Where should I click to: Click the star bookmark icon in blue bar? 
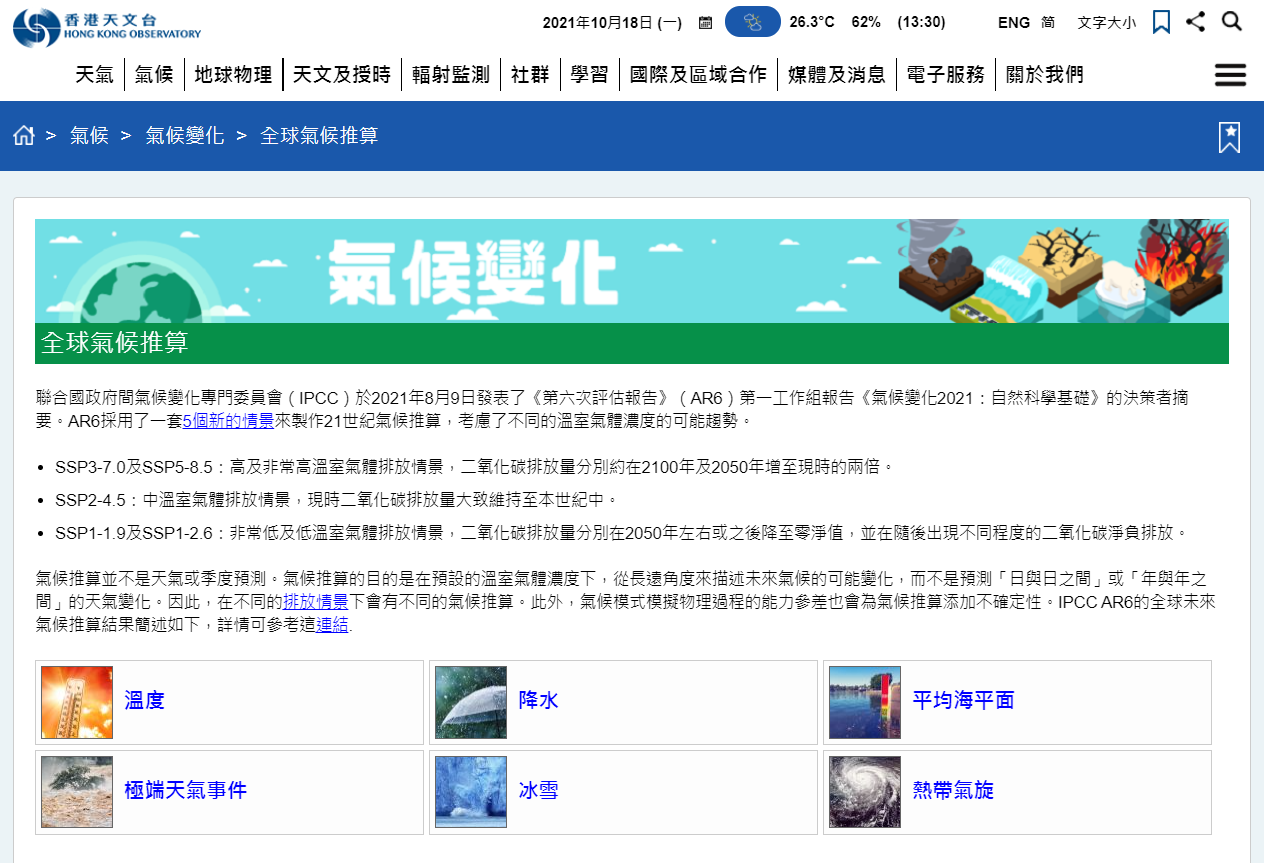(x=1229, y=137)
